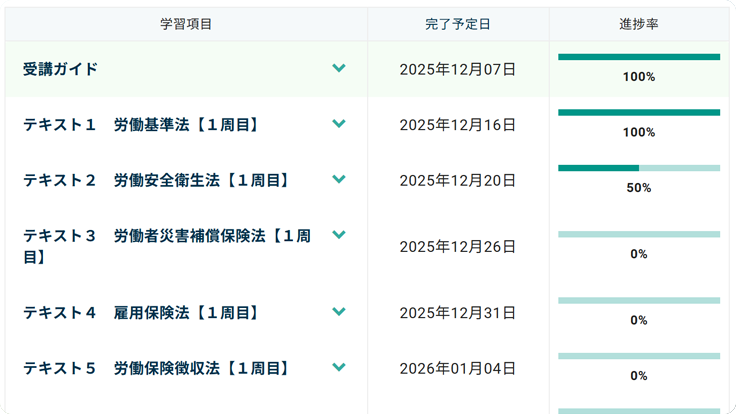Screen dimensions: 736x414
Task: Click the 50% progress bar for 労働安全衛生法
Action: click(638, 168)
